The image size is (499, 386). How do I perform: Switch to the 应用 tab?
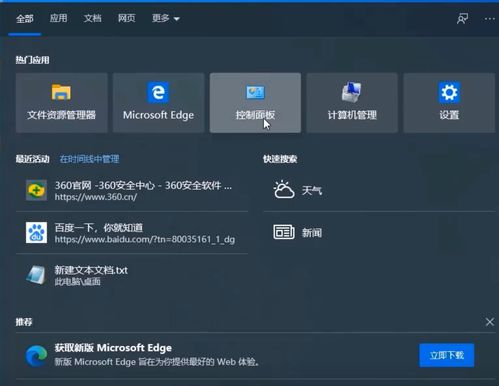[x=58, y=18]
